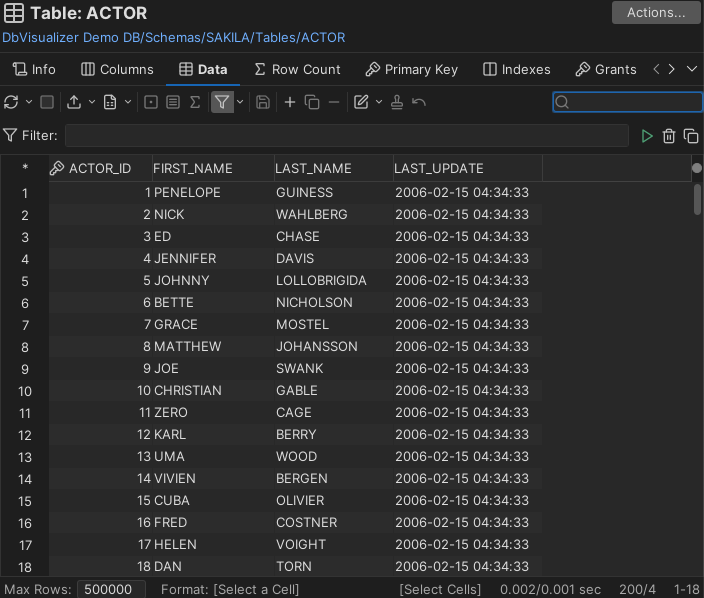Viewport: 704px width, 598px height.
Task: Click the duplicate row icon
Action: 312,102
